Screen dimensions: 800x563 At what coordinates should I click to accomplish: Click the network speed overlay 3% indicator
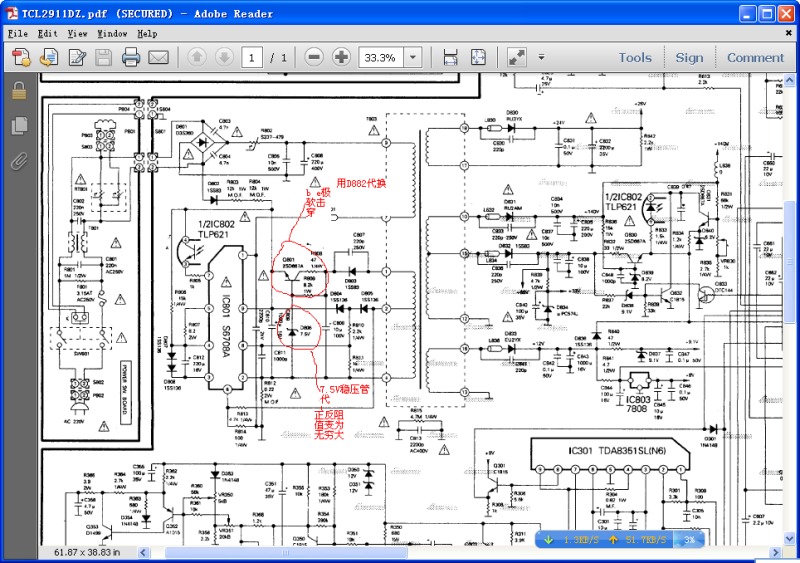coord(689,540)
